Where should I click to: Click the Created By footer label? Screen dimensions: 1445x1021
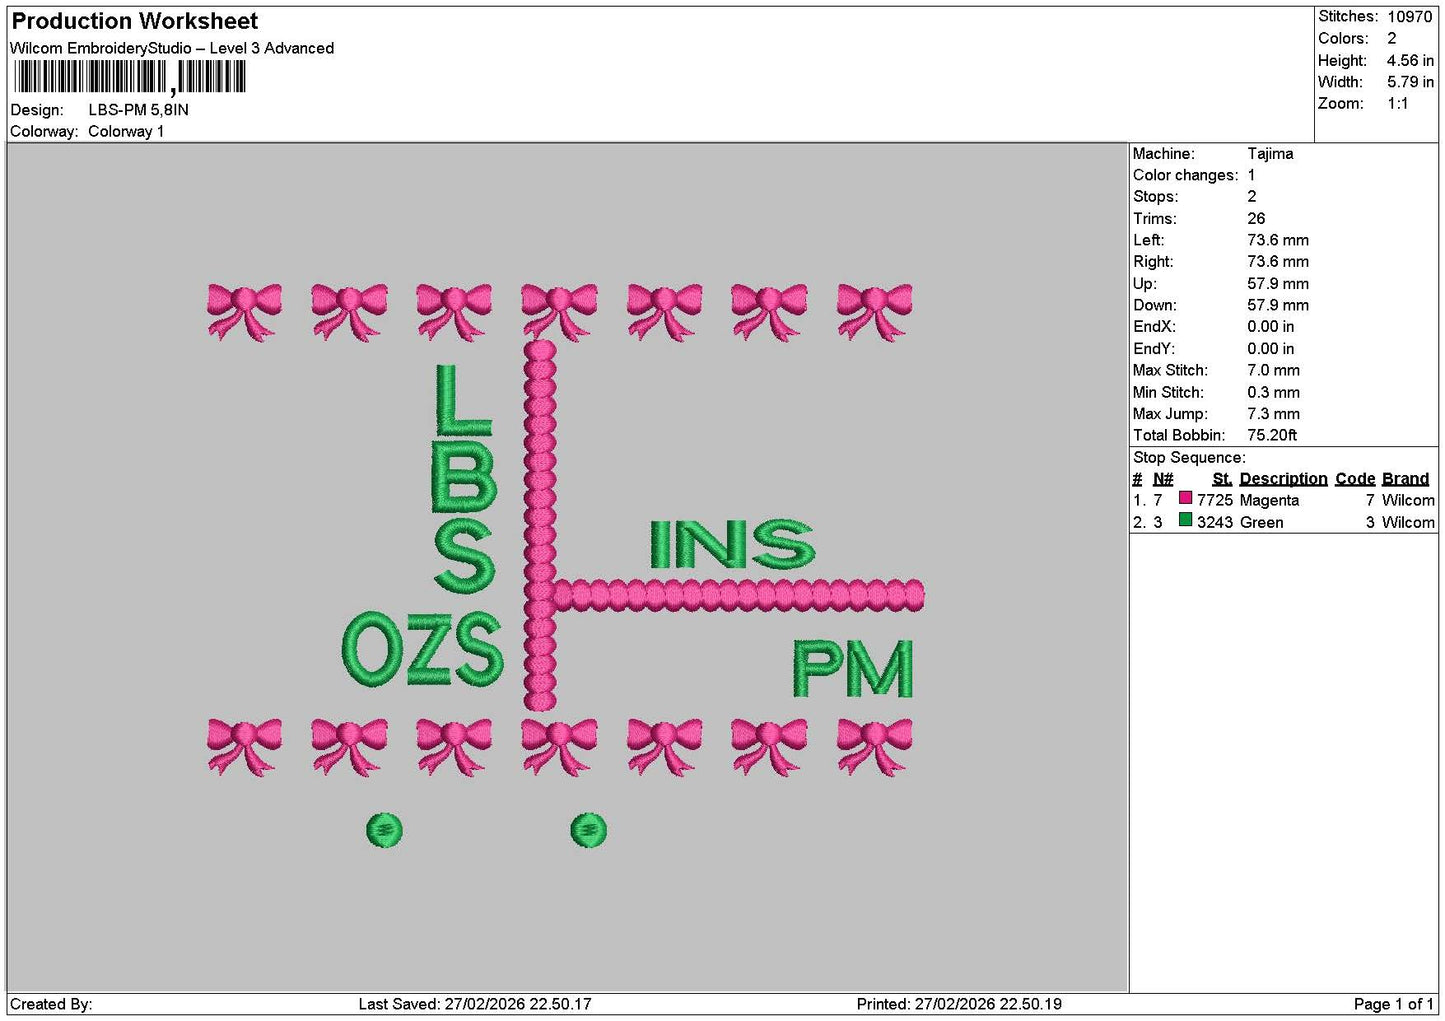[x=51, y=1004]
